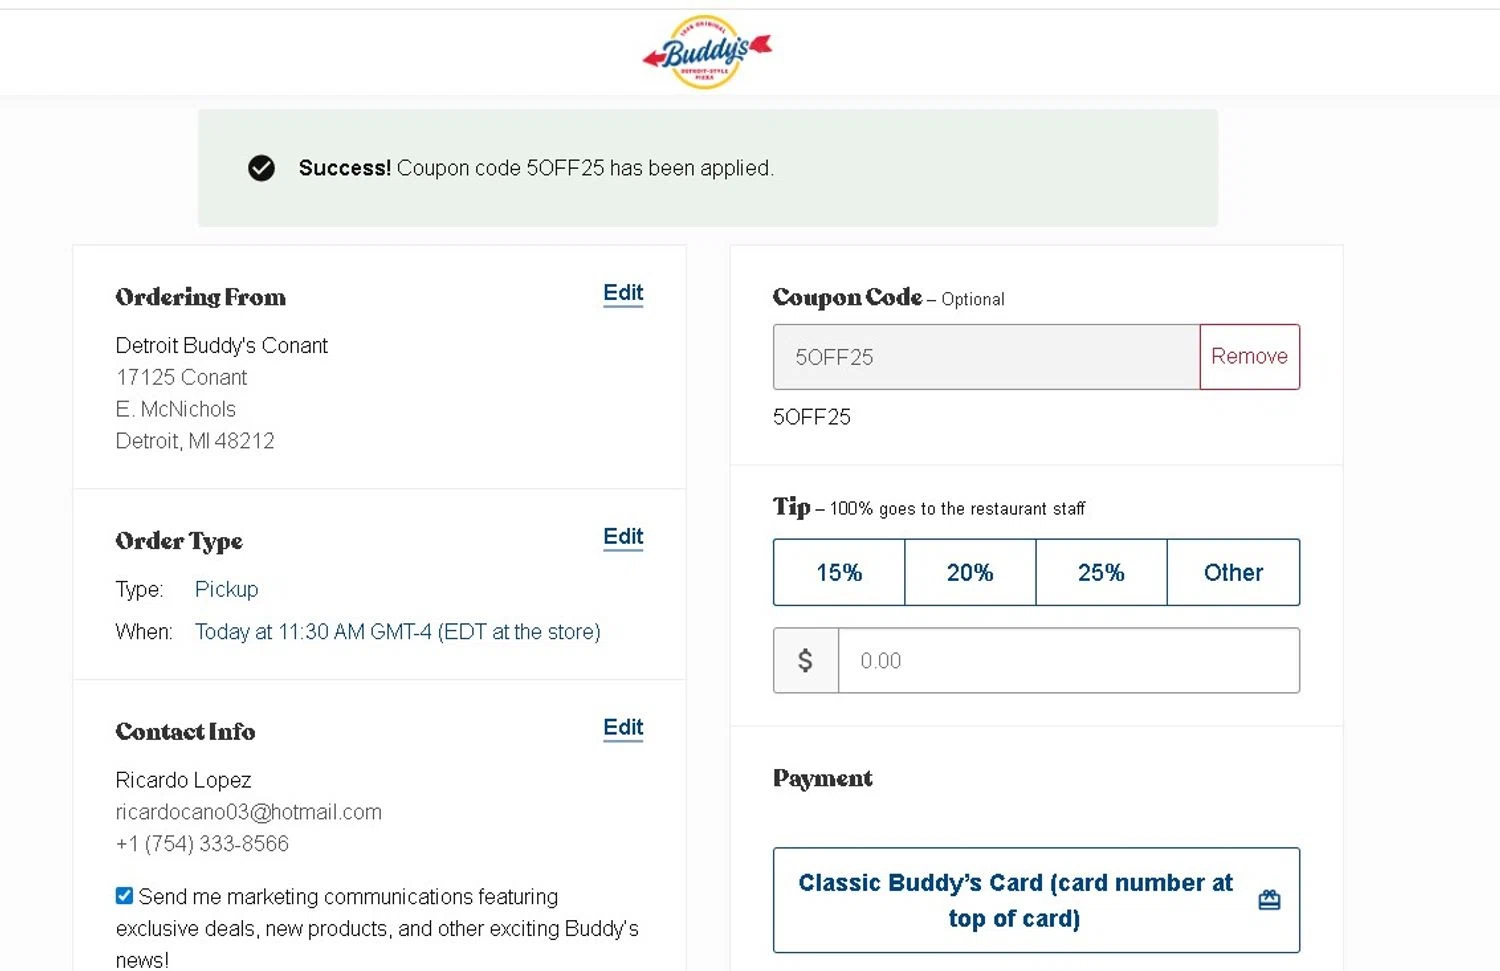Image resolution: width=1500 pixels, height=971 pixels.
Task: Click the ricardocano03@hotmail.com email address
Action: (x=248, y=812)
